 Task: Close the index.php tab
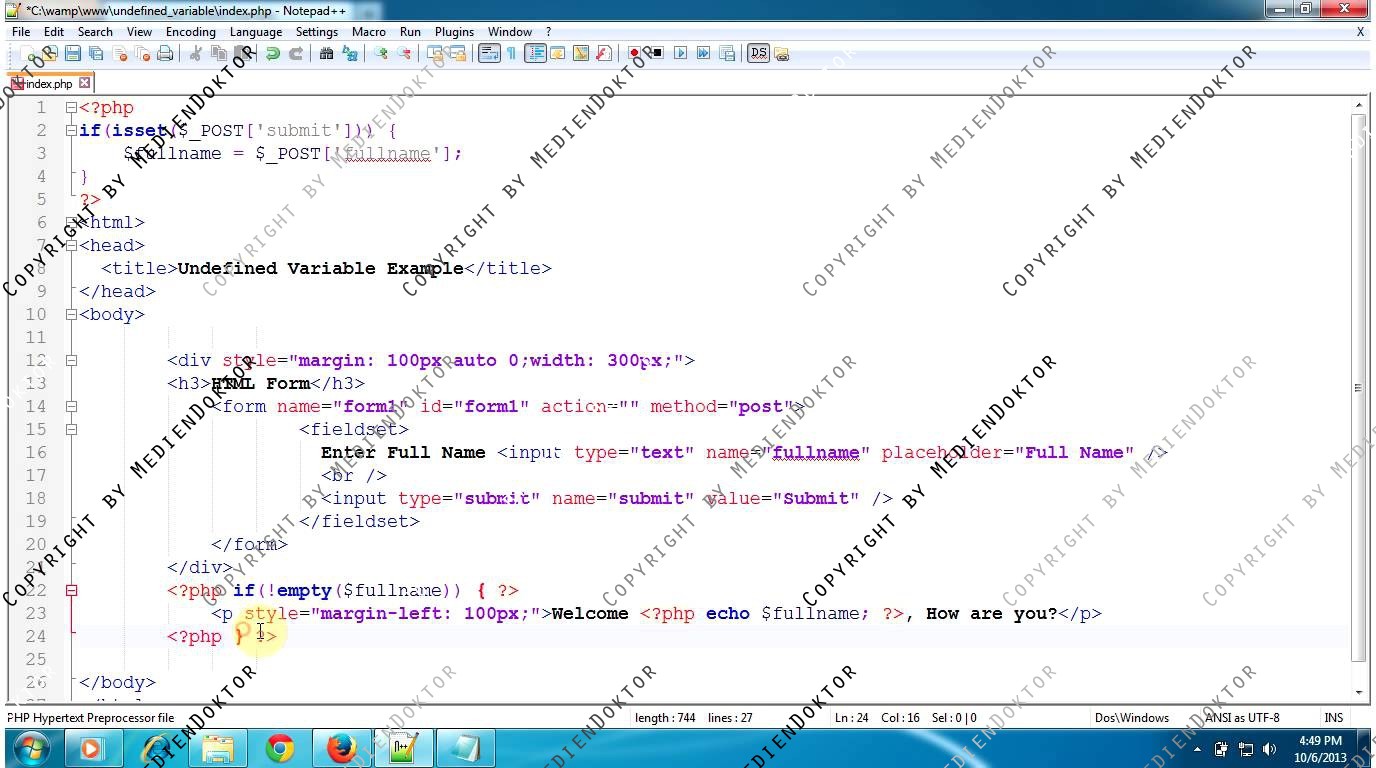[85, 83]
